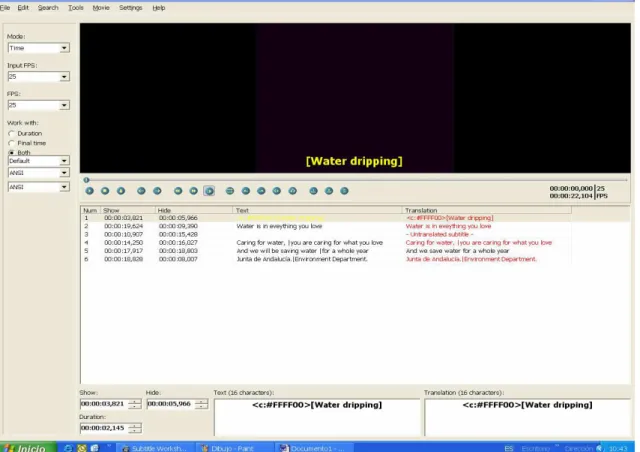Image resolution: width=640 pixels, height=452 pixels.
Task: Open the File menu
Action: 5,8
